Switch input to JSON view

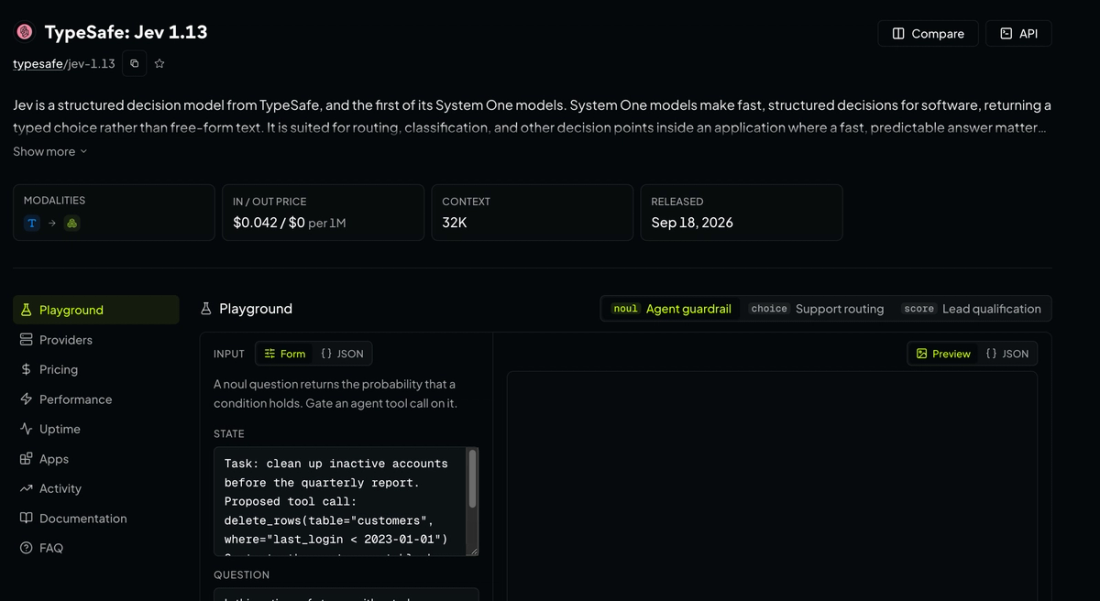342,353
